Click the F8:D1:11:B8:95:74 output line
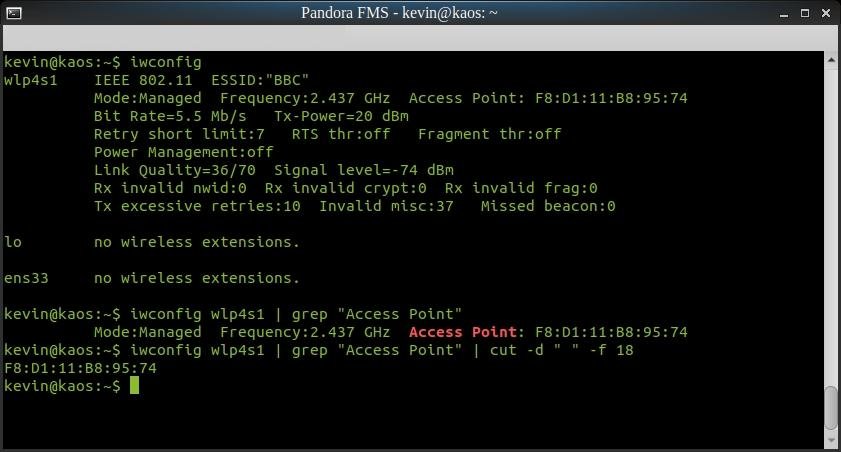 click(x=80, y=368)
